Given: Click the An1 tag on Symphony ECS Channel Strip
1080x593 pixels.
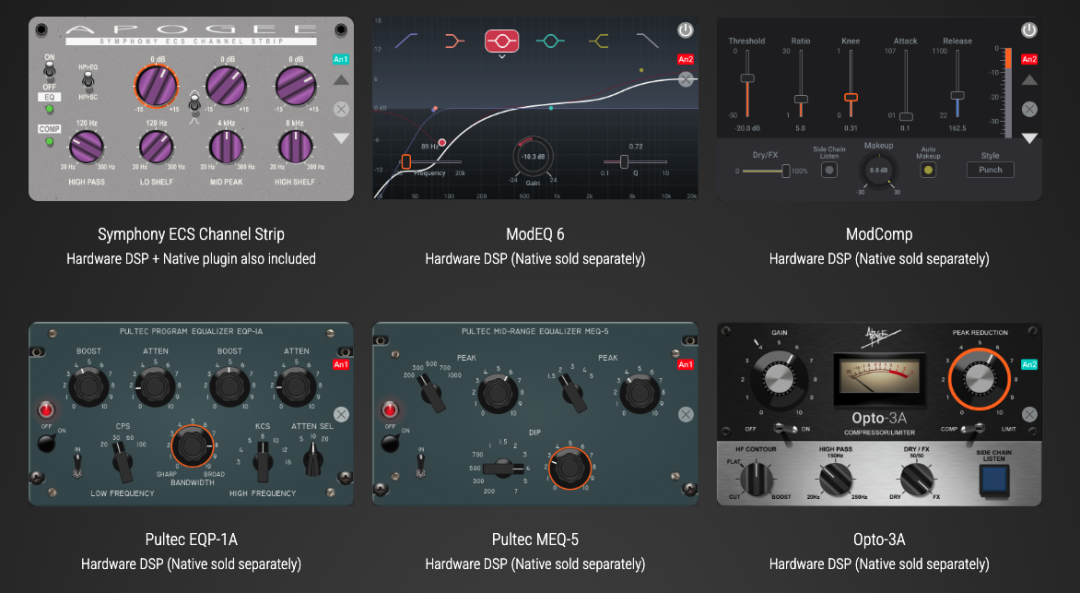Looking at the screenshot, I should pyautogui.click(x=341, y=59).
